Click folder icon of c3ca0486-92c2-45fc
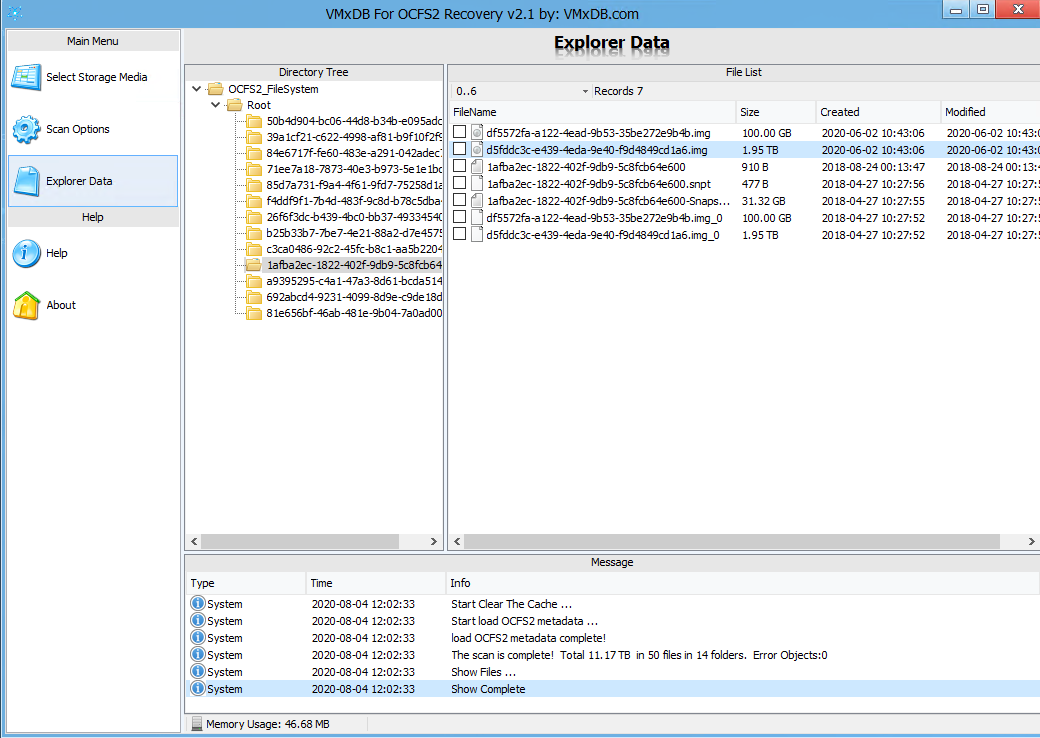 [x=254, y=249]
